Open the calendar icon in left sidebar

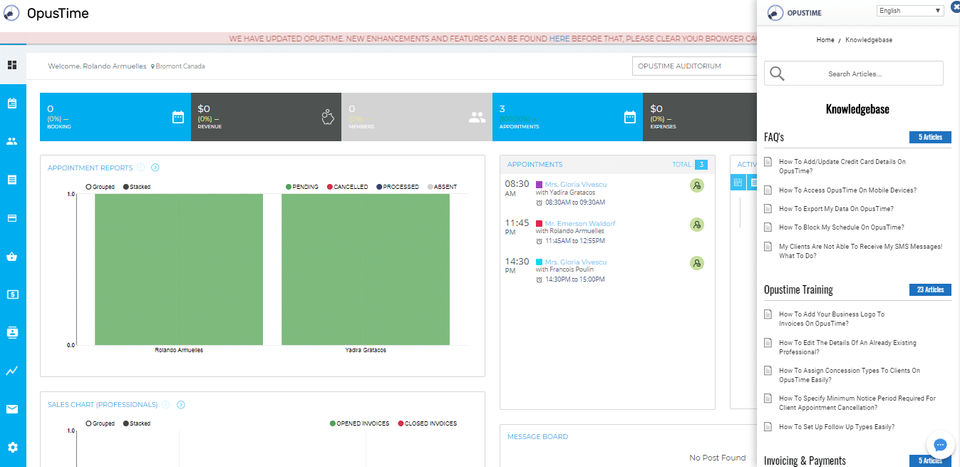click(x=12, y=103)
